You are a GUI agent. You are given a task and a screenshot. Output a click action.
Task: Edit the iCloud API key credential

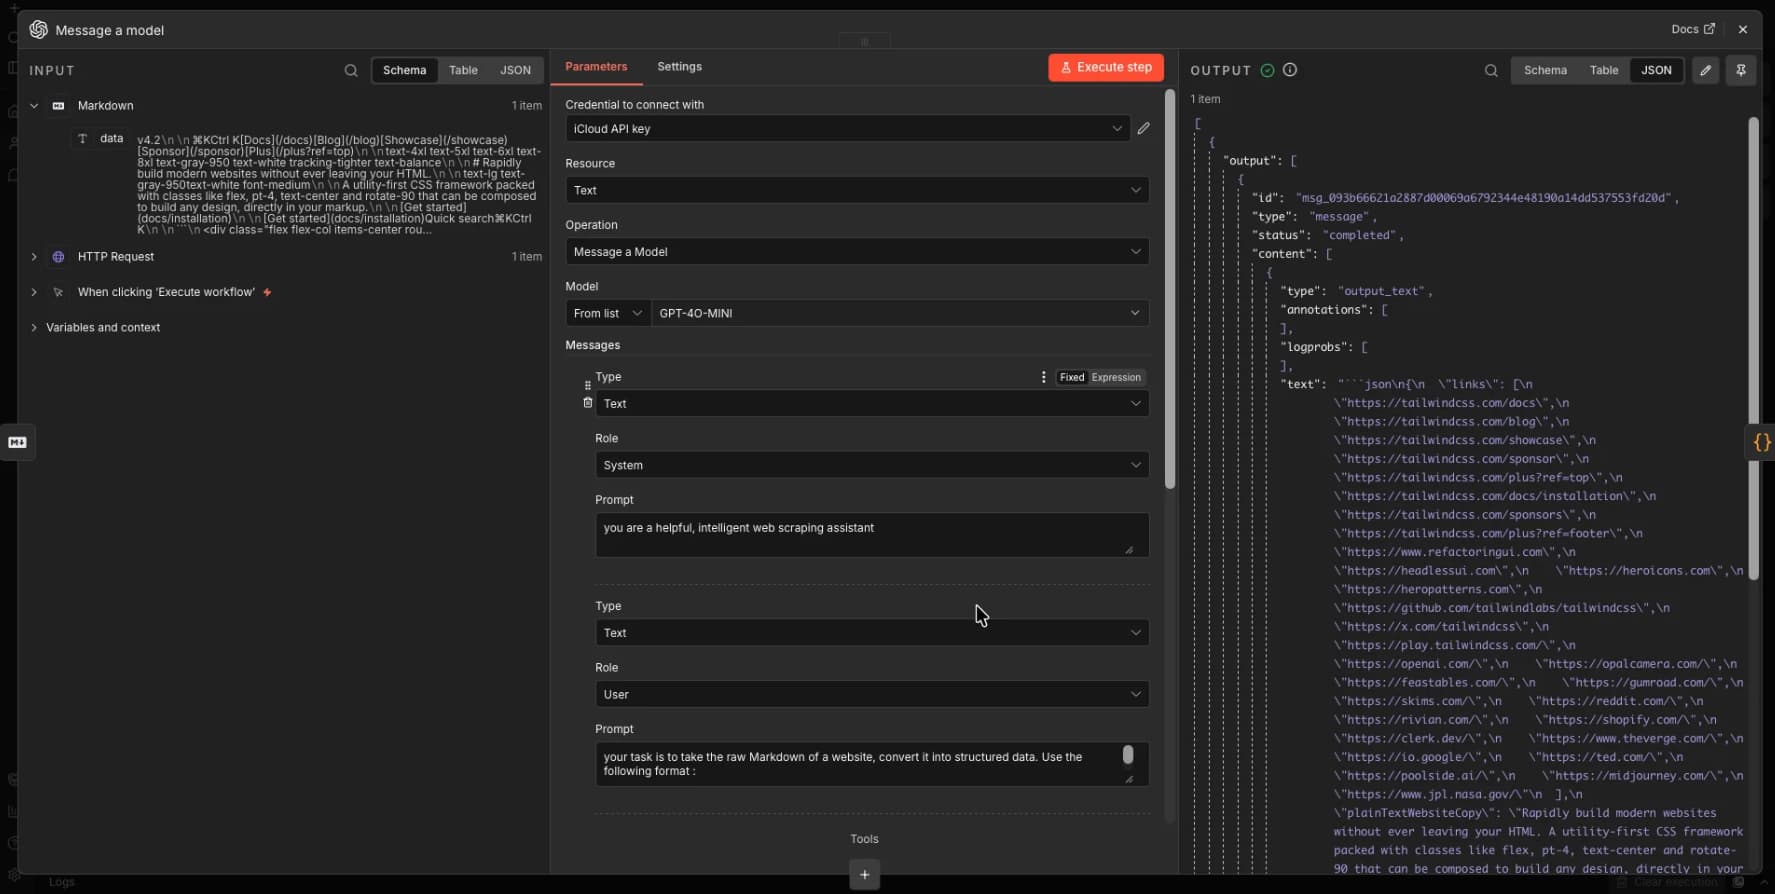tap(1144, 129)
